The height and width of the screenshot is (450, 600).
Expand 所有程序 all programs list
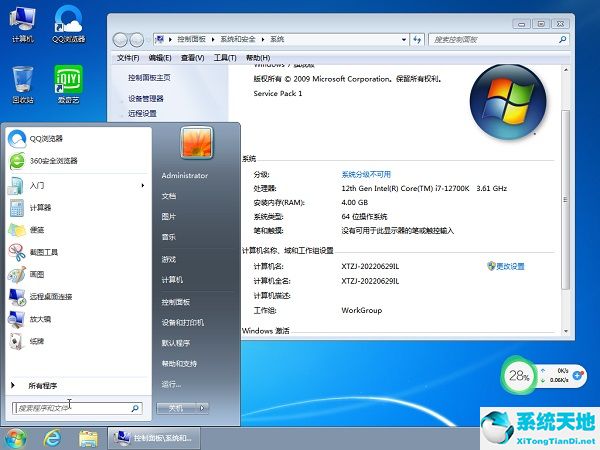pos(42,385)
